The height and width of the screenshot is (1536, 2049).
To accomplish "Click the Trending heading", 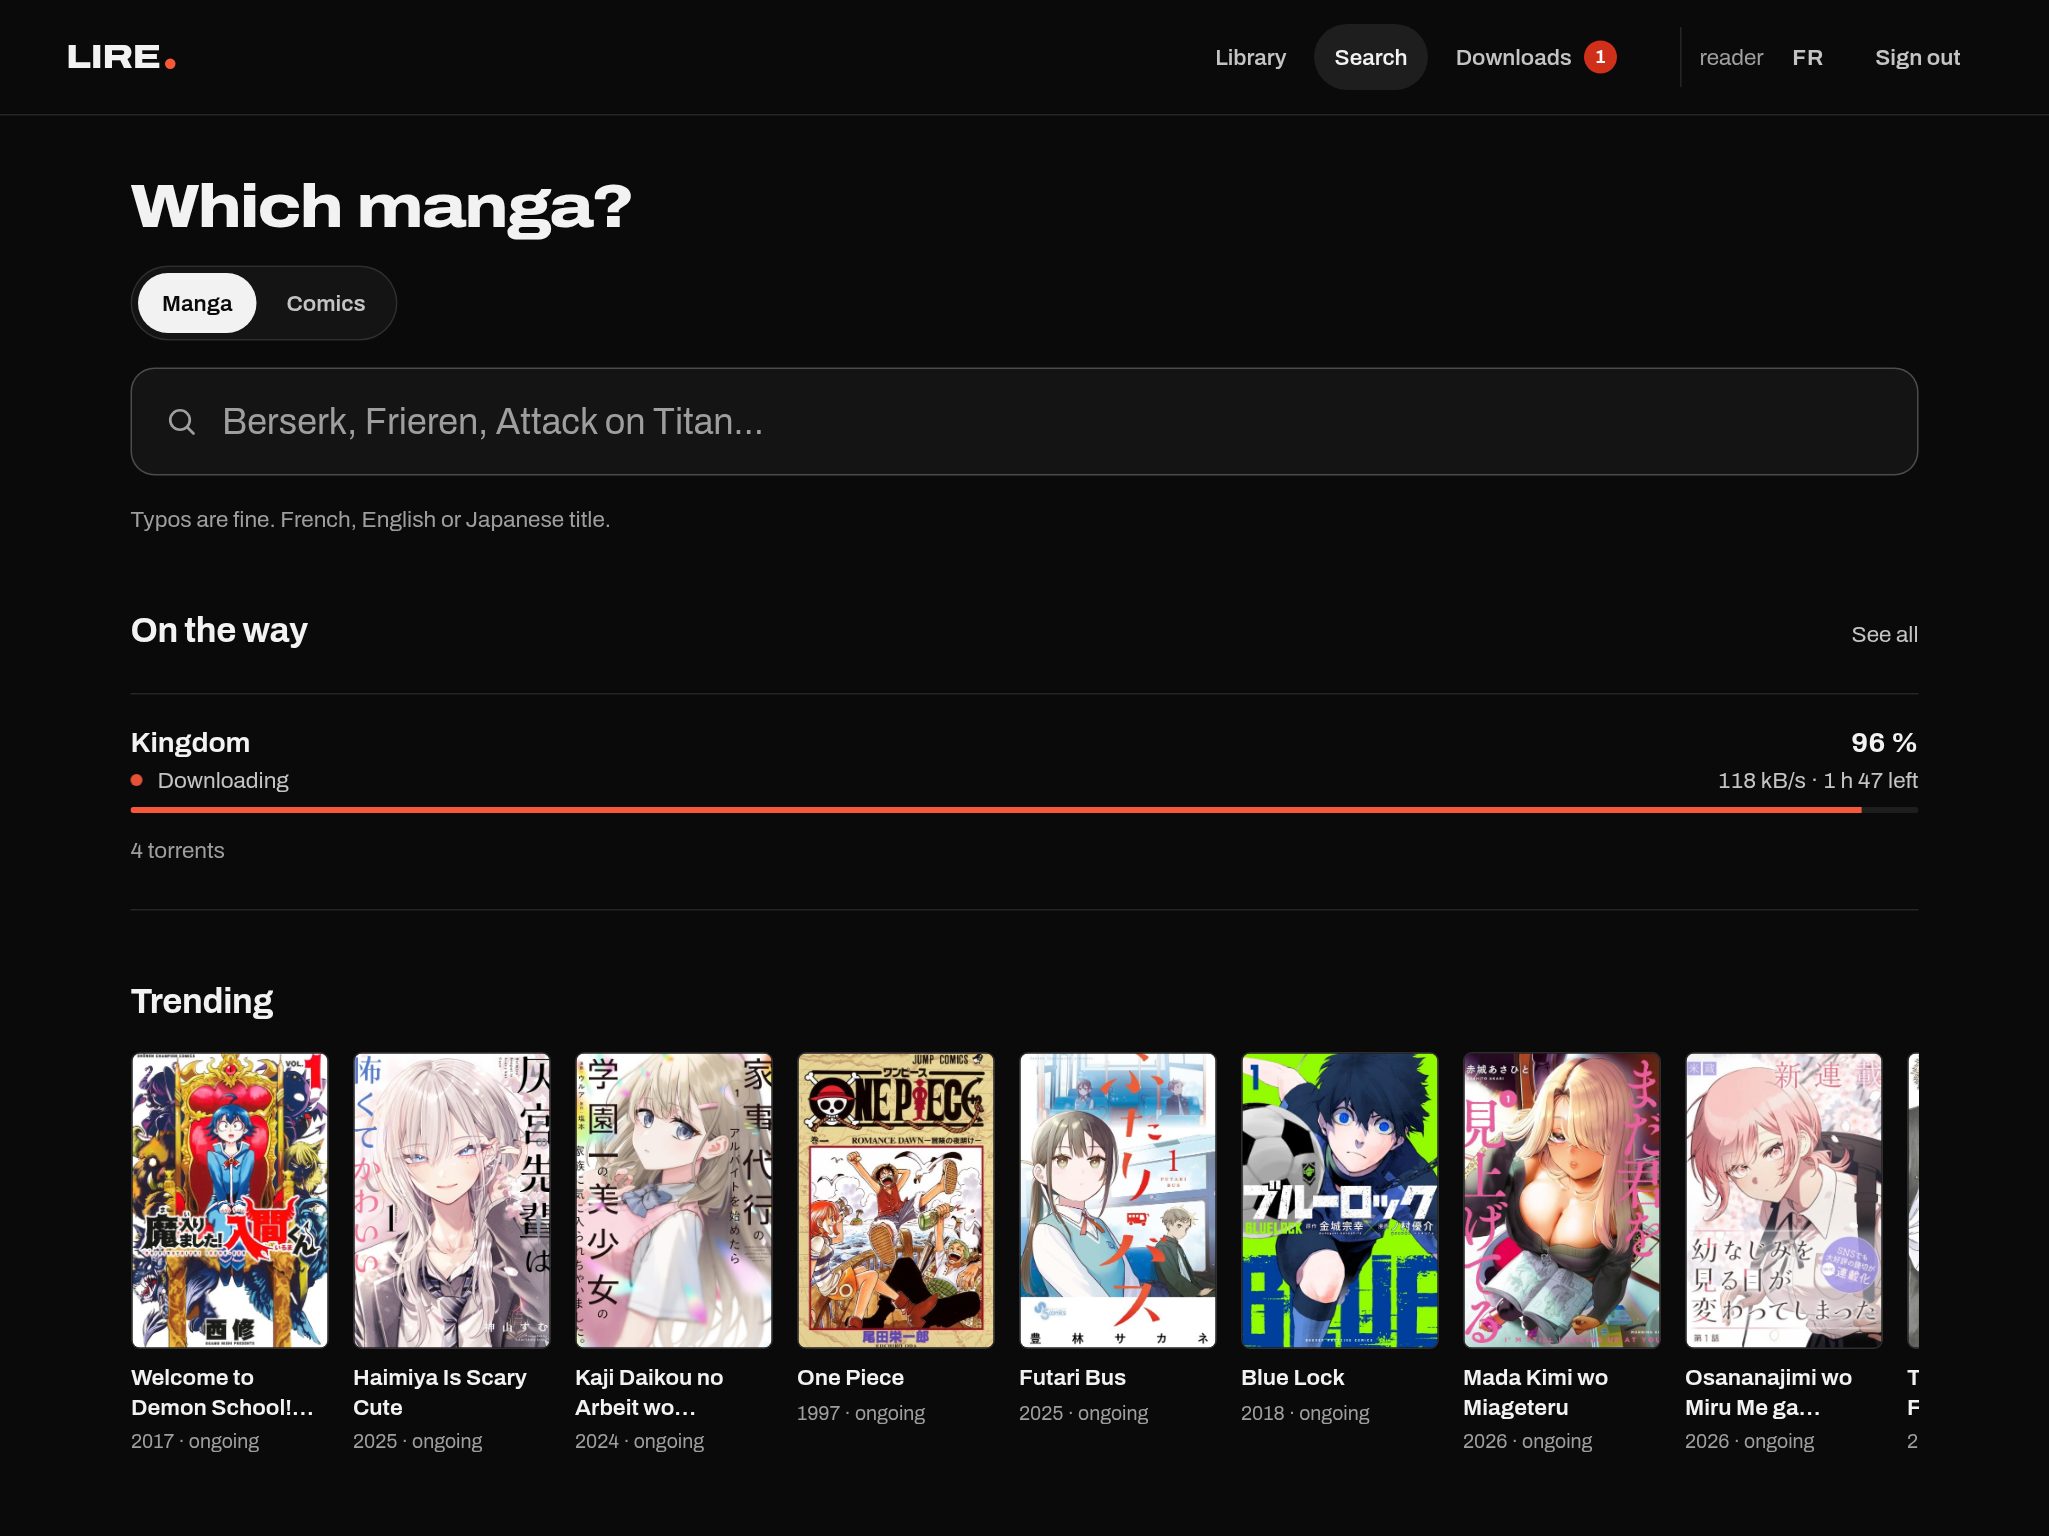I will 202,1000.
